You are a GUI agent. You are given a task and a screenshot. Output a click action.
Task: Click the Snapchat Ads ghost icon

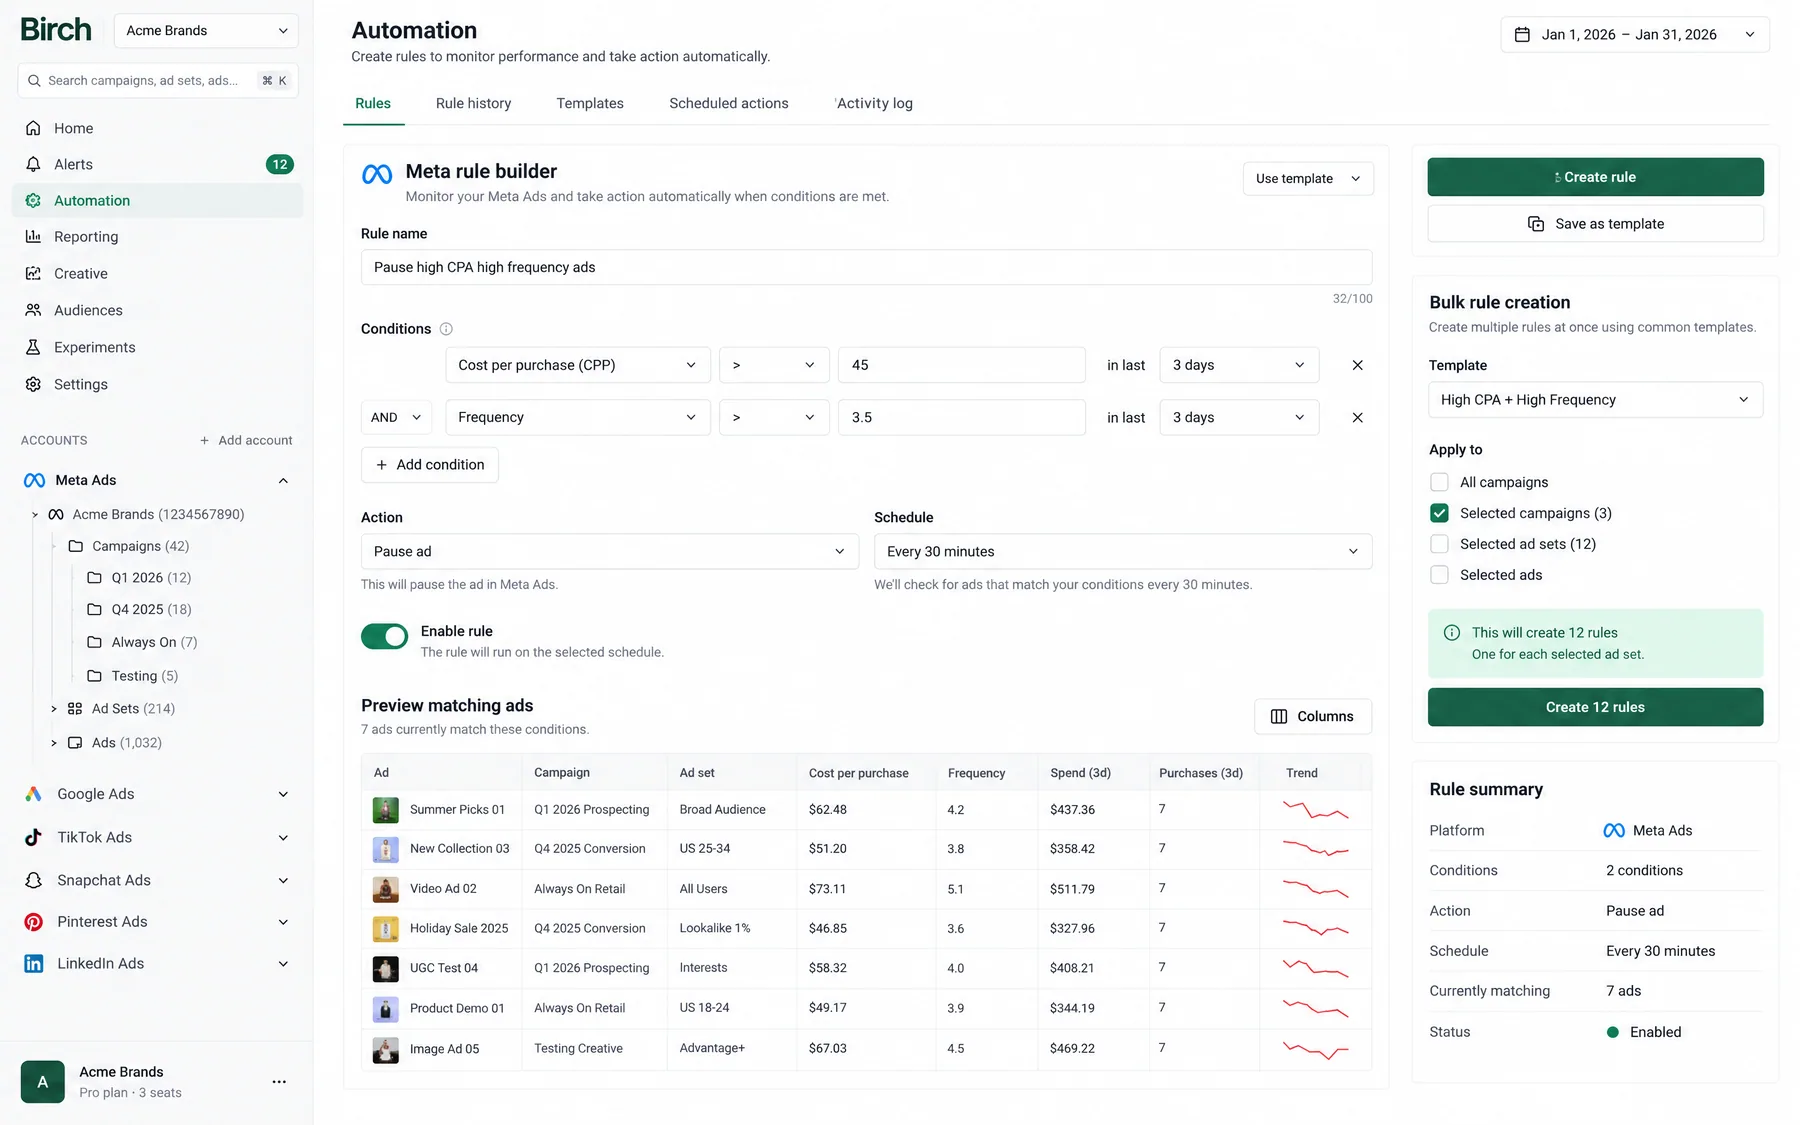coord(33,880)
